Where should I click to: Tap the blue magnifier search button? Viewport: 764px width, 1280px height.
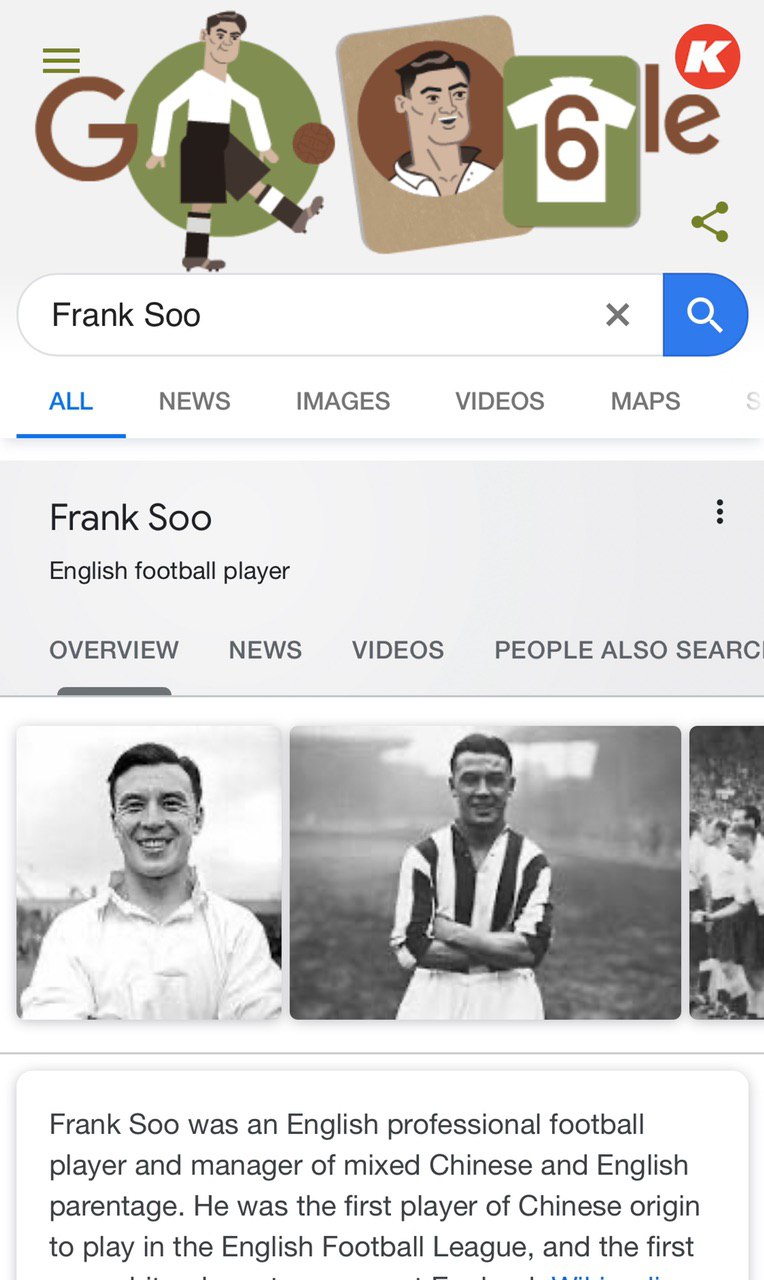click(705, 315)
